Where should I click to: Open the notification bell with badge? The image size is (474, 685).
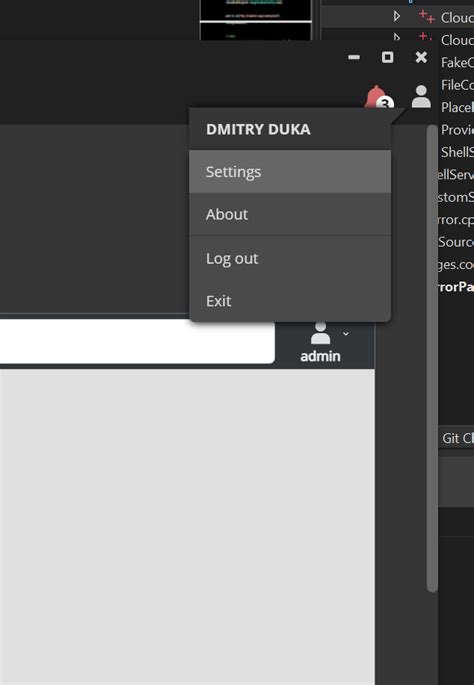(379, 97)
